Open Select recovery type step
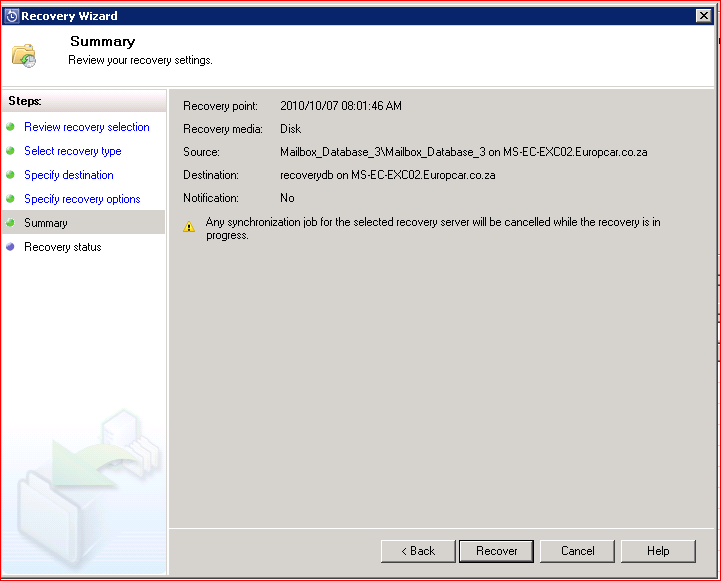Screen dimensions: 721x581 click(x=73, y=151)
